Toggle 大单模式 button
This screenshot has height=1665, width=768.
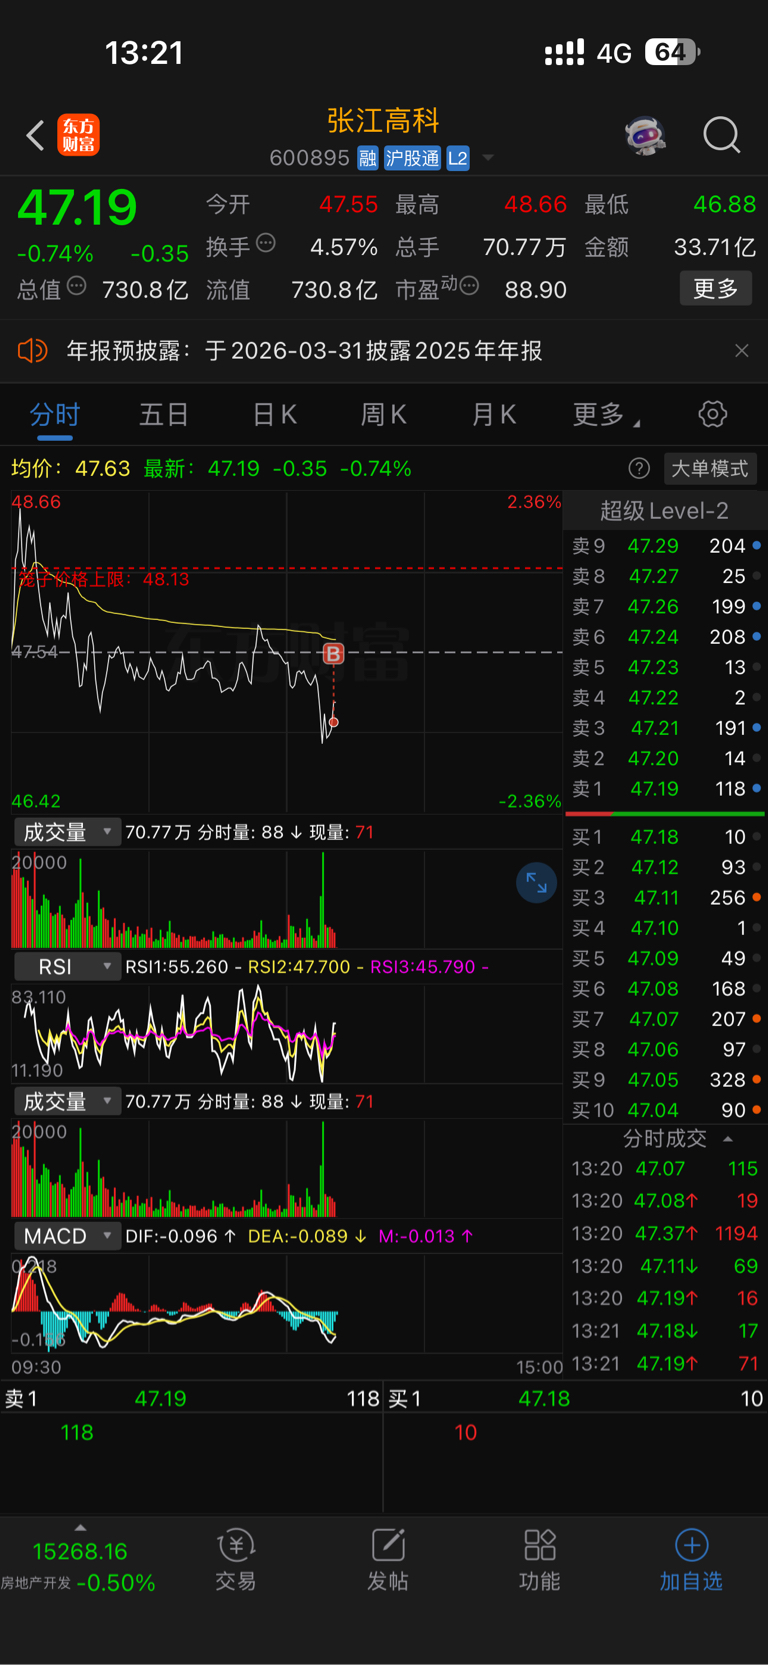click(709, 468)
